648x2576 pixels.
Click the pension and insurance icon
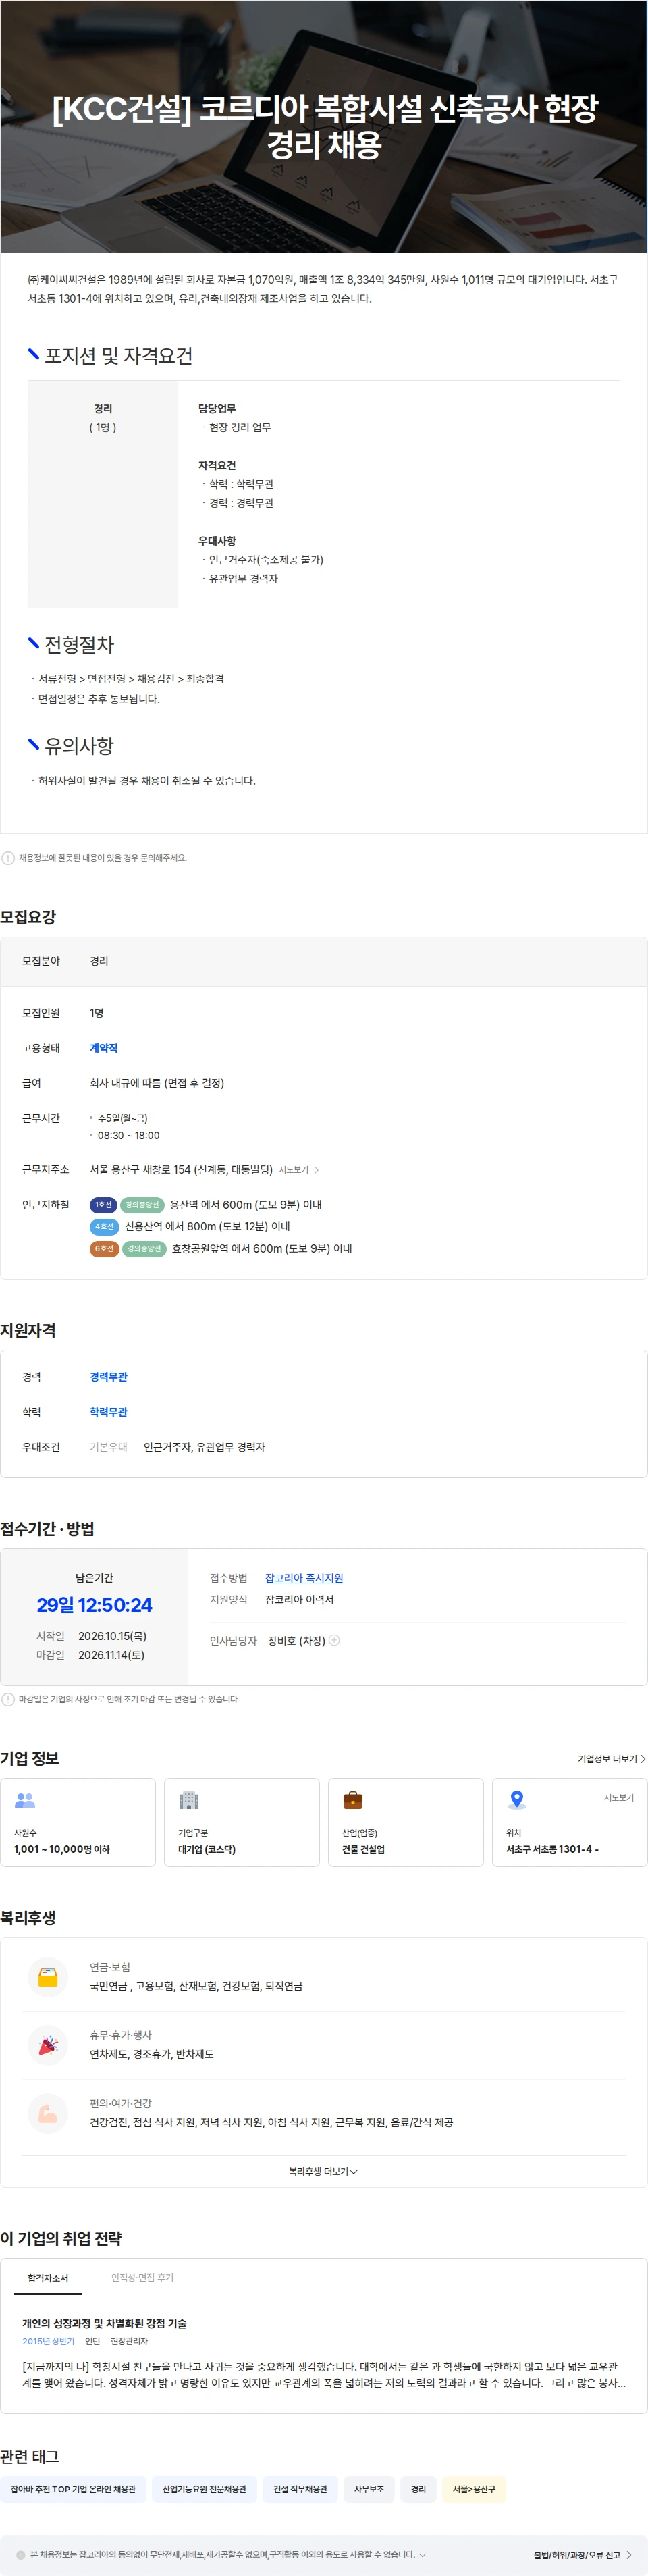(48, 1977)
